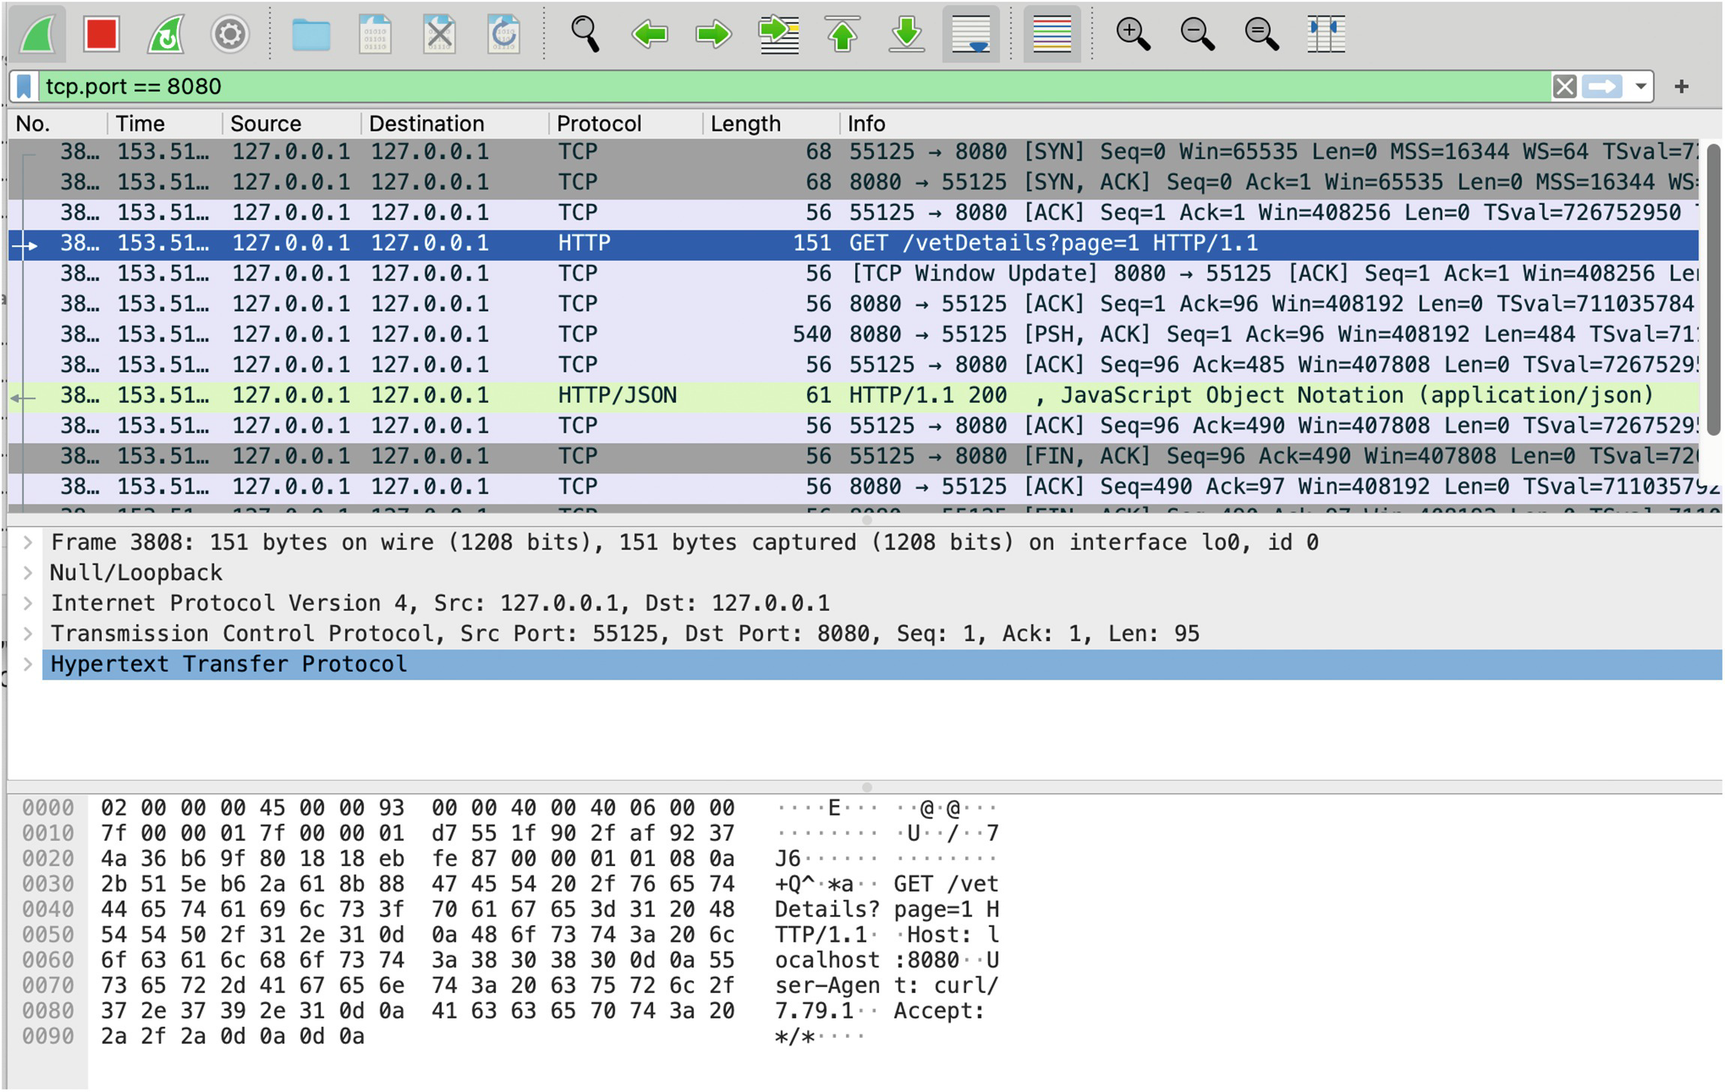Clear the tcp.port display filter

(1565, 87)
